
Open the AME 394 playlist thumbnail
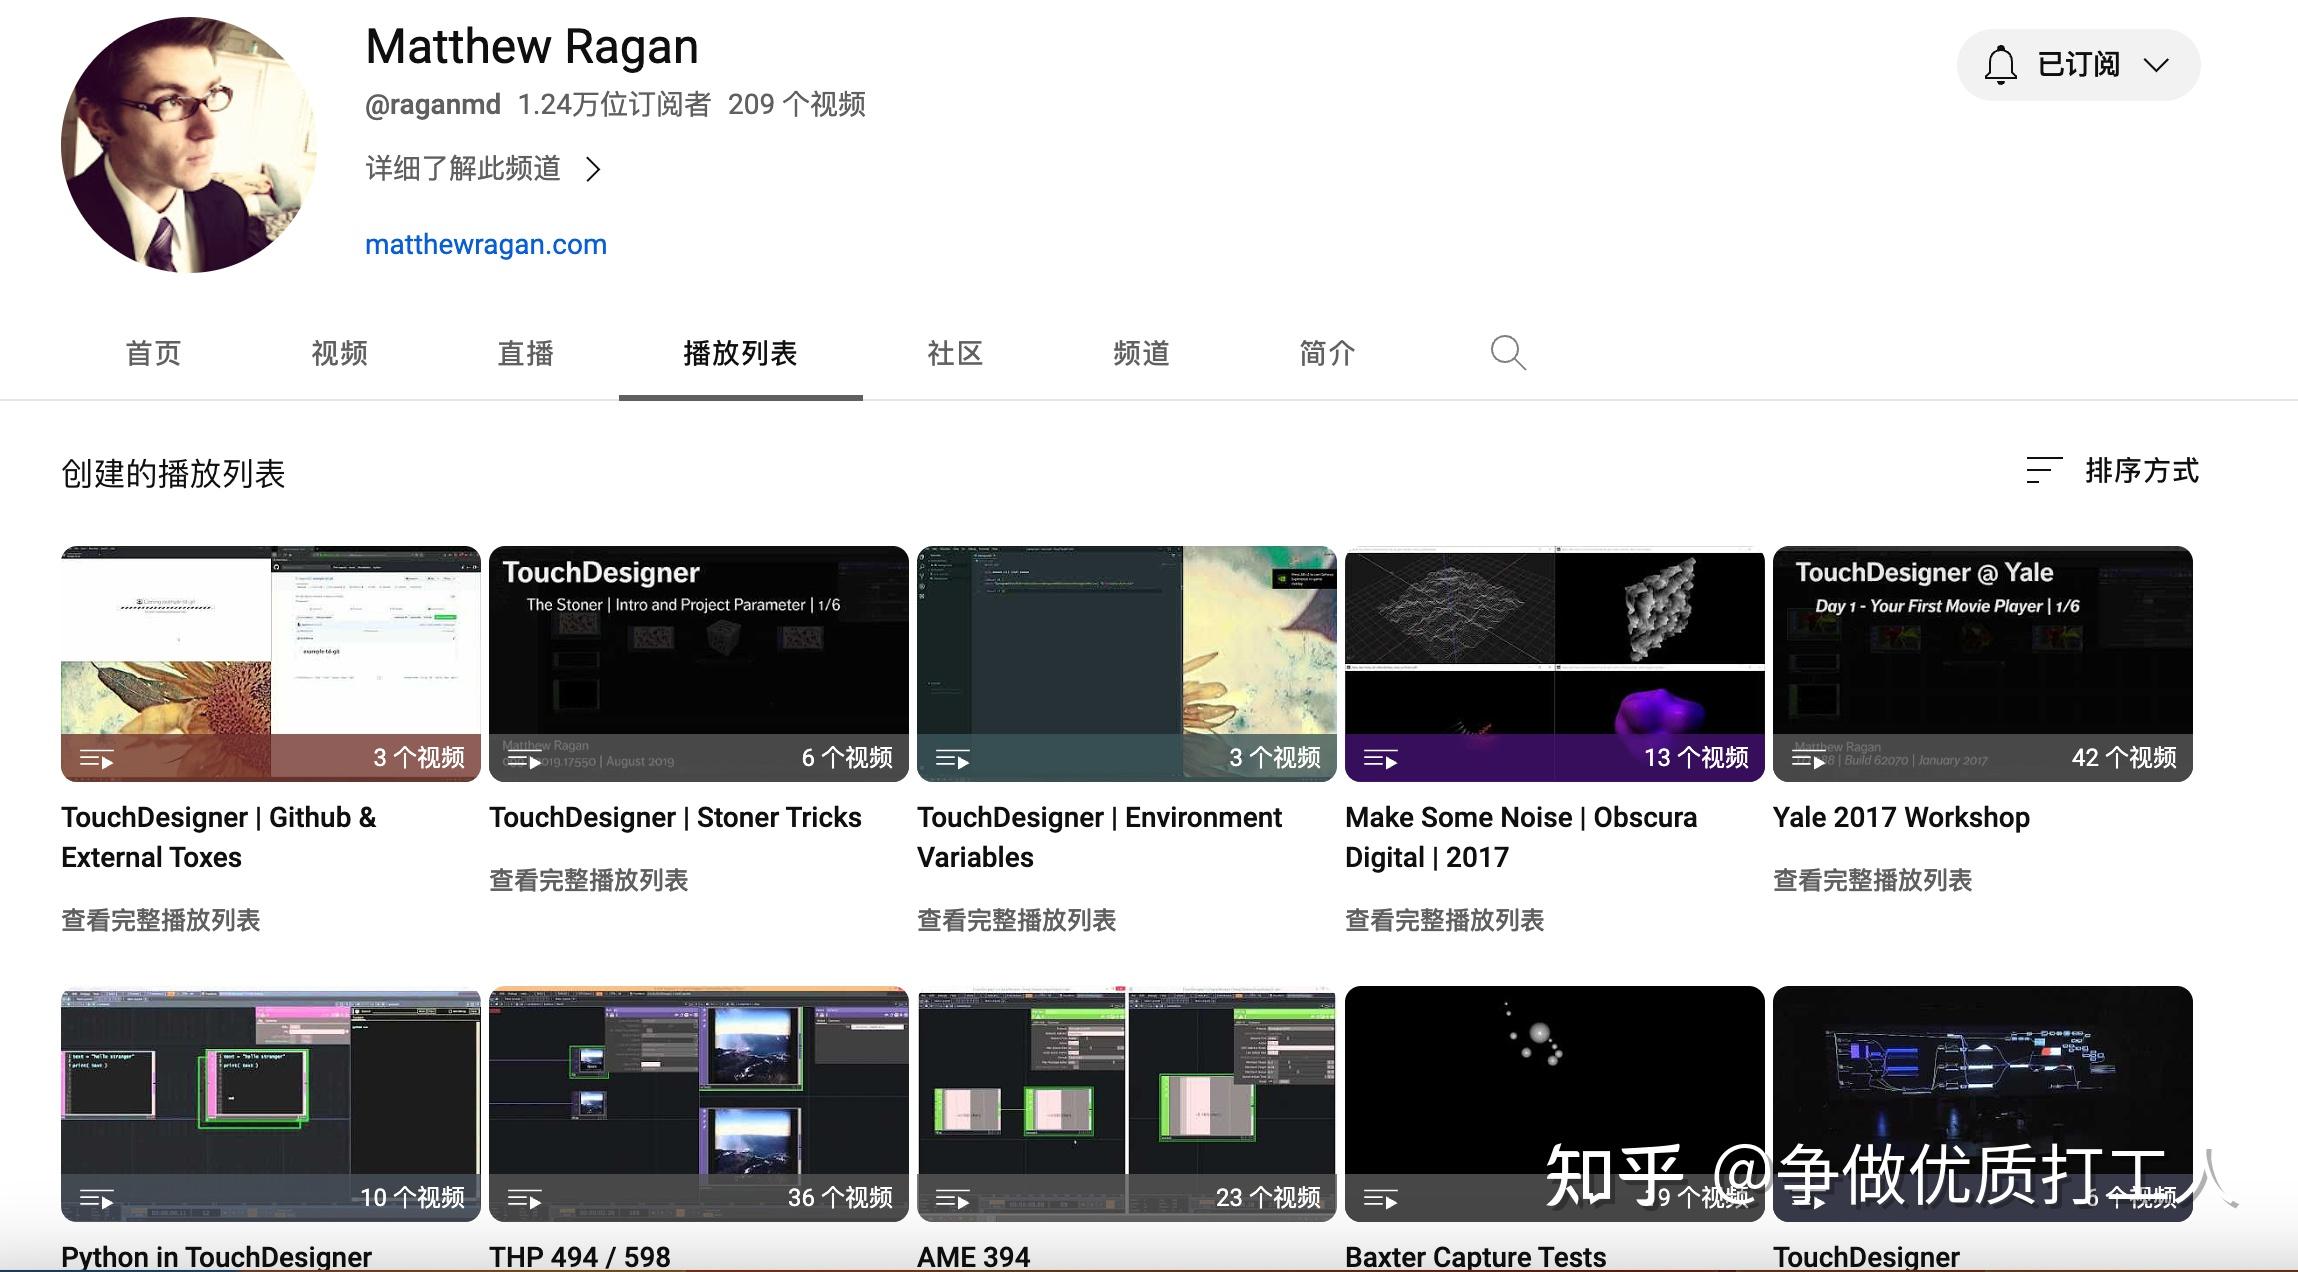tap(1126, 1103)
